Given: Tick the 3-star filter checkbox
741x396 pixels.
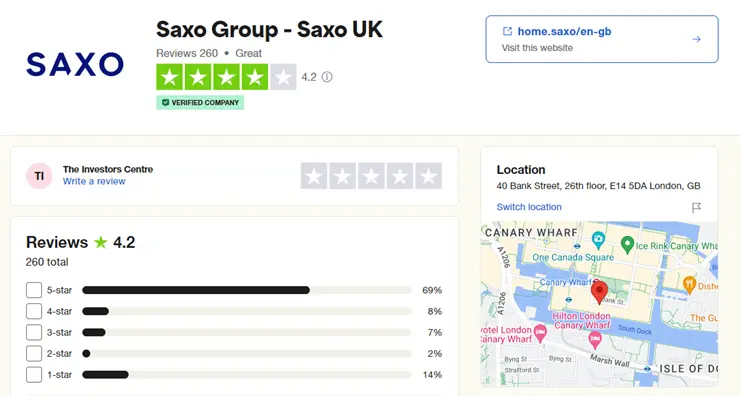Looking at the screenshot, I should click(x=34, y=332).
